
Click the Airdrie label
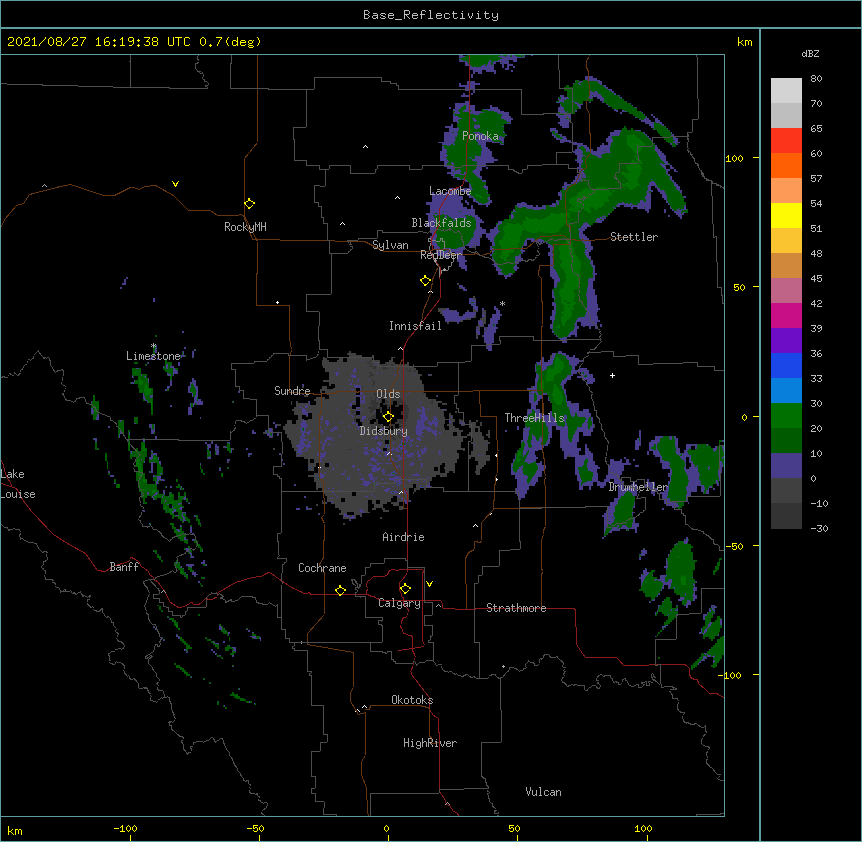tap(403, 537)
